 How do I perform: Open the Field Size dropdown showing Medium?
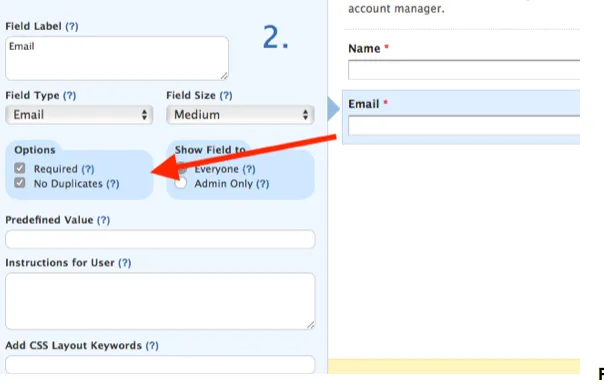point(240,115)
